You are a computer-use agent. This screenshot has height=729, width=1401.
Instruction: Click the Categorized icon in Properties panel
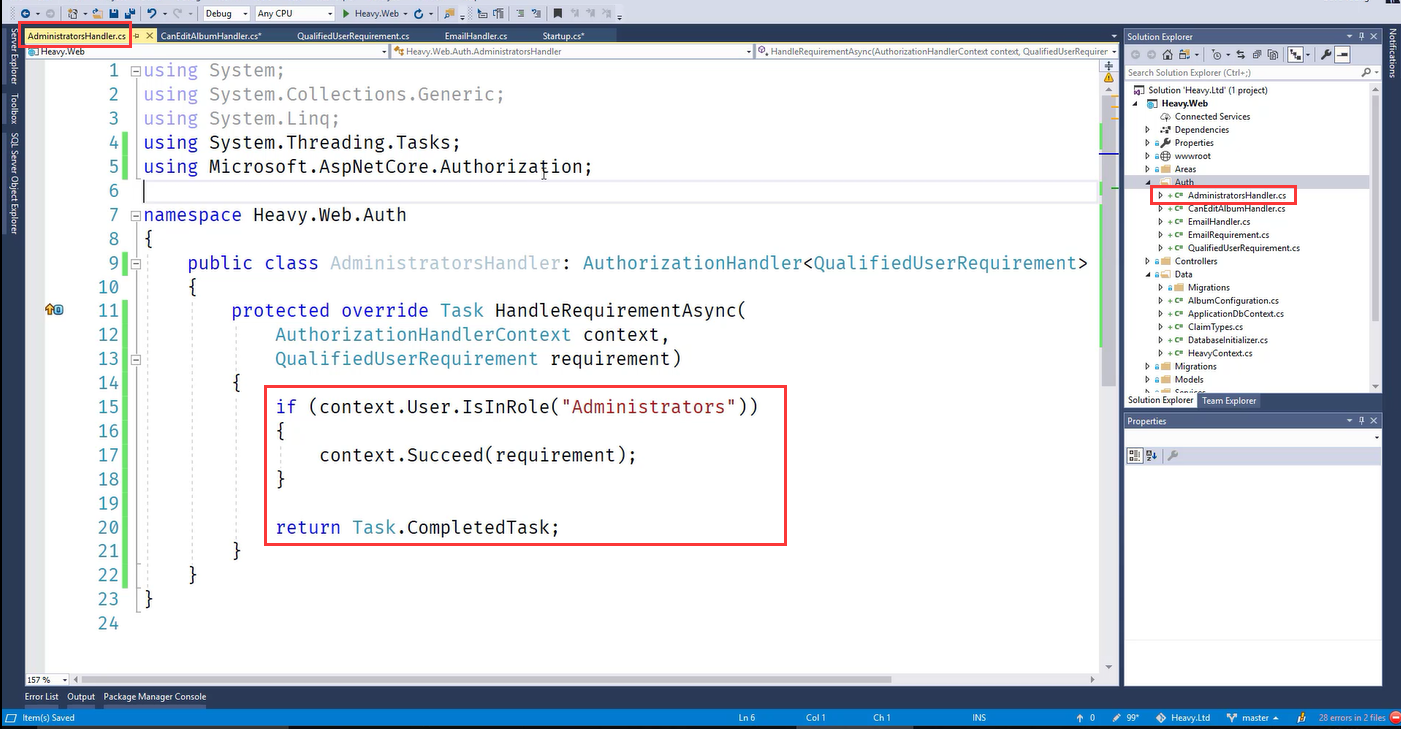click(1135, 455)
